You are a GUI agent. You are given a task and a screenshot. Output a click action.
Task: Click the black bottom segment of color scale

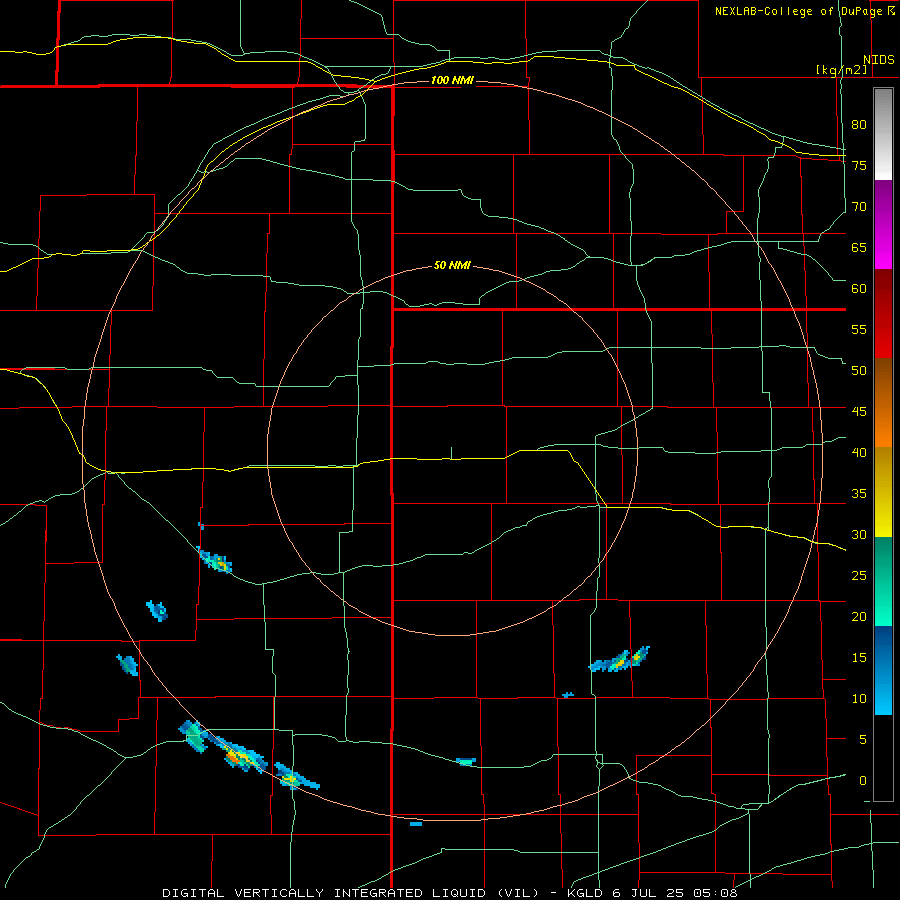(883, 758)
